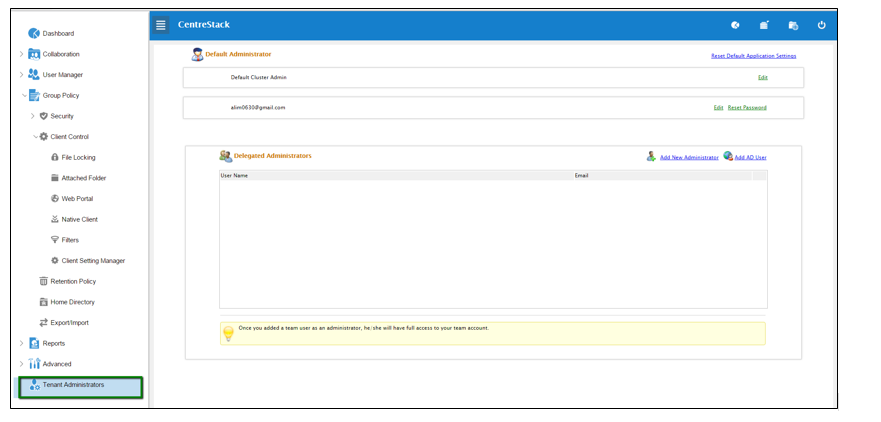This screenshot has width=881, height=422.
Task: Click Reset Default Application Settings link
Action: tap(753, 56)
